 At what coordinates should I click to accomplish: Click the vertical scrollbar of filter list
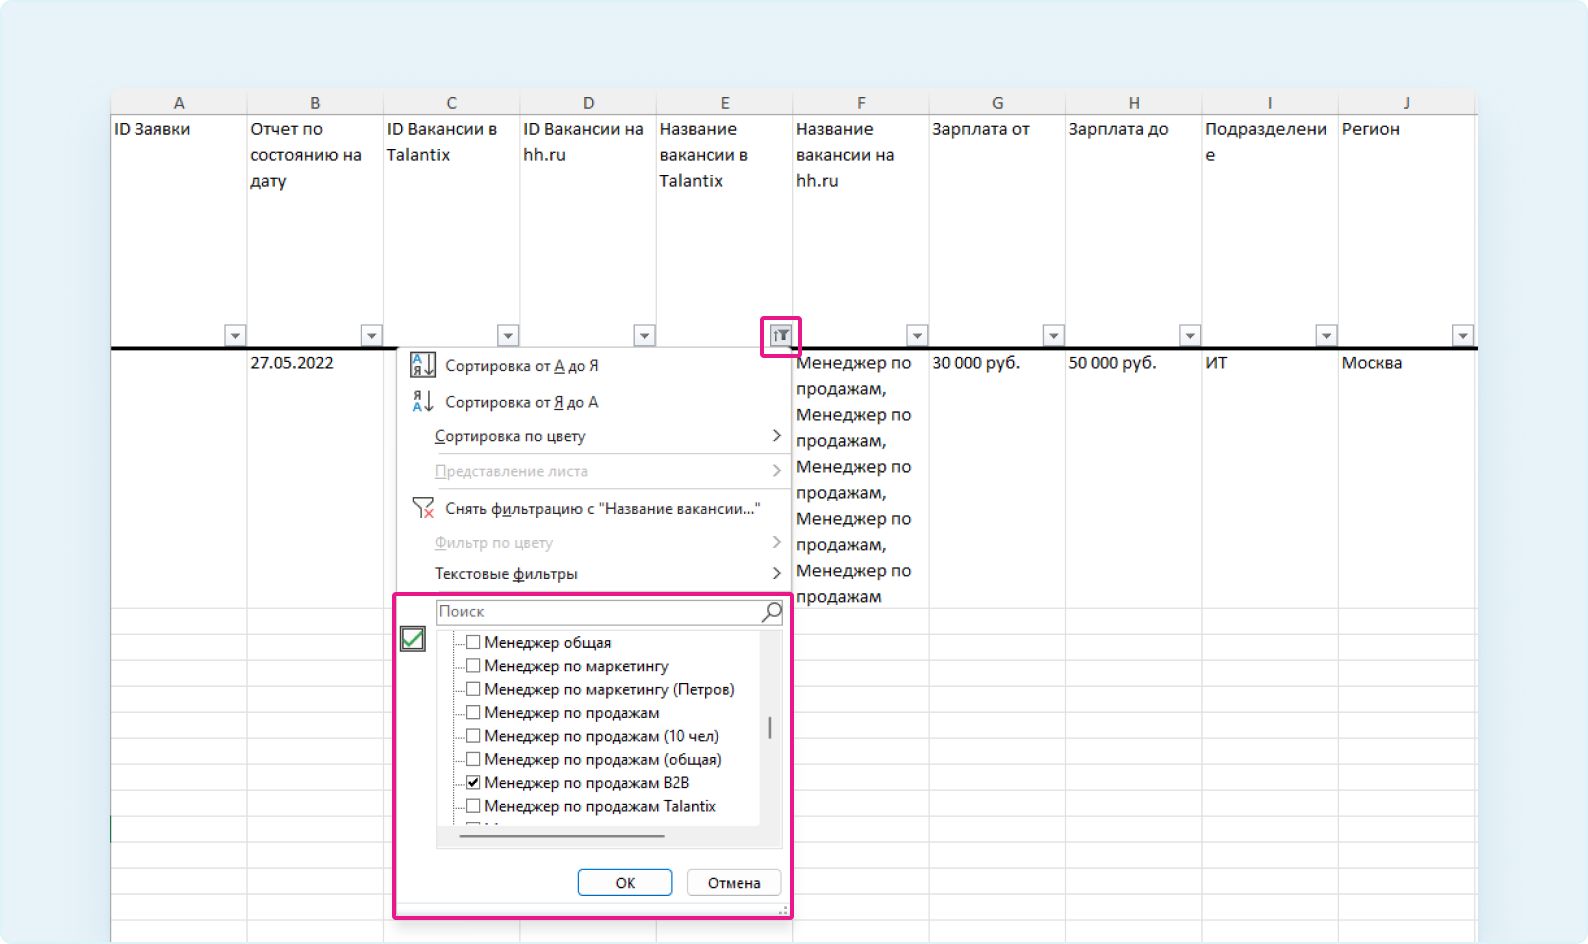769,728
